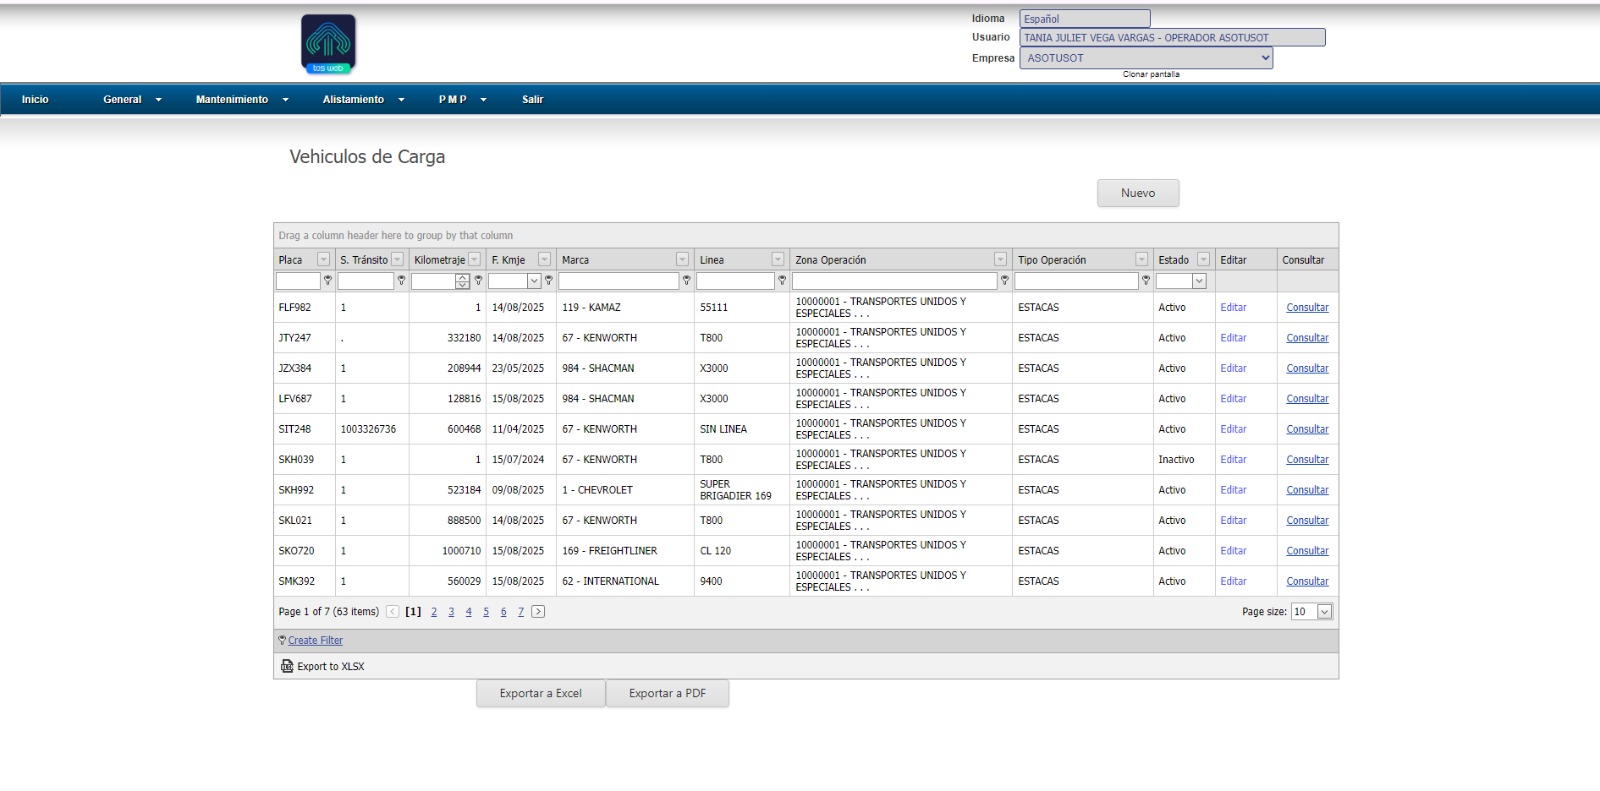Image resolution: width=1600 pixels, height=791 pixels.
Task: Open the Placa column header filter dropdown
Action: click(323, 260)
